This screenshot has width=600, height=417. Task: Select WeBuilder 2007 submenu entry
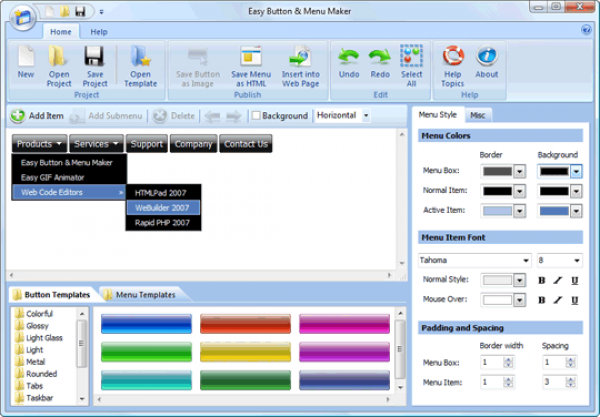pyautogui.click(x=162, y=207)
